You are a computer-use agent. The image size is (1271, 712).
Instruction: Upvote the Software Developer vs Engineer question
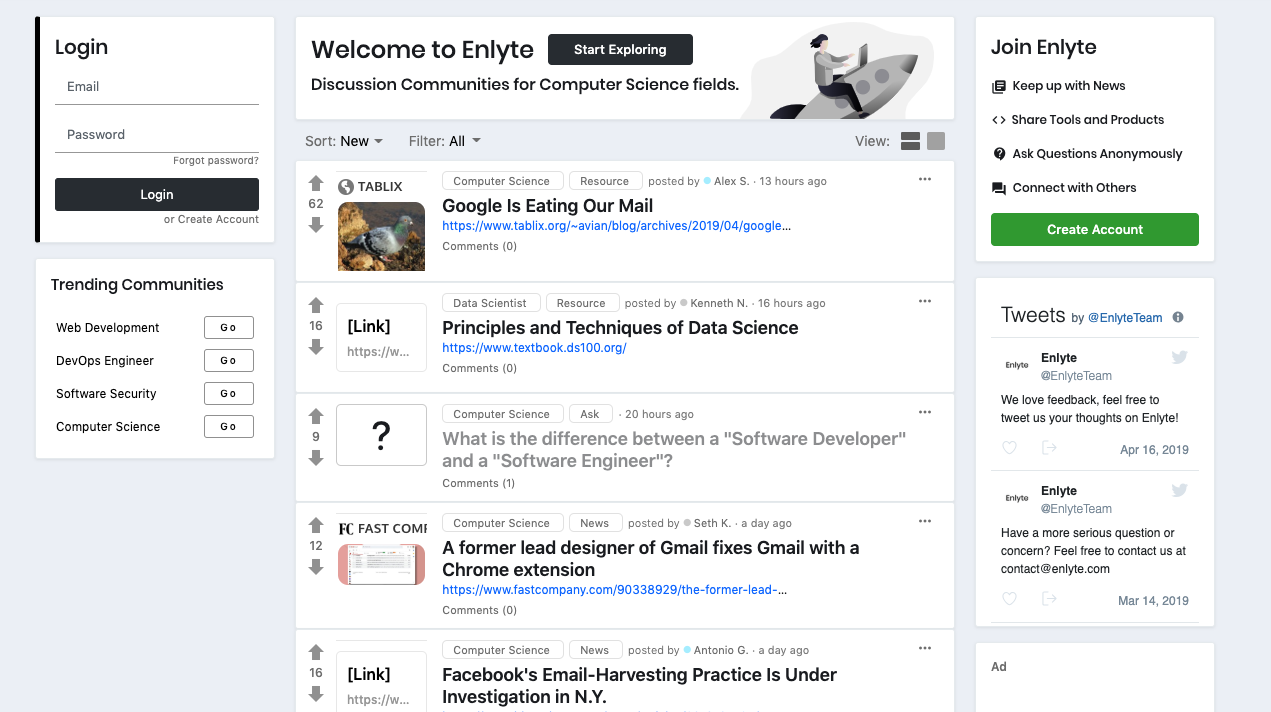coord(316,416)
